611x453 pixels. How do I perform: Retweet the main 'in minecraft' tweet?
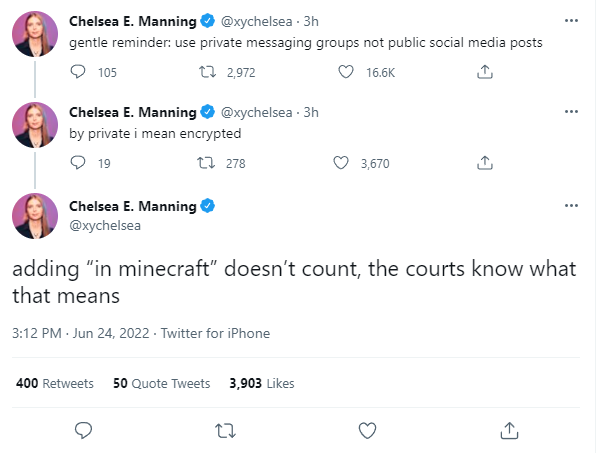(226, 430)
